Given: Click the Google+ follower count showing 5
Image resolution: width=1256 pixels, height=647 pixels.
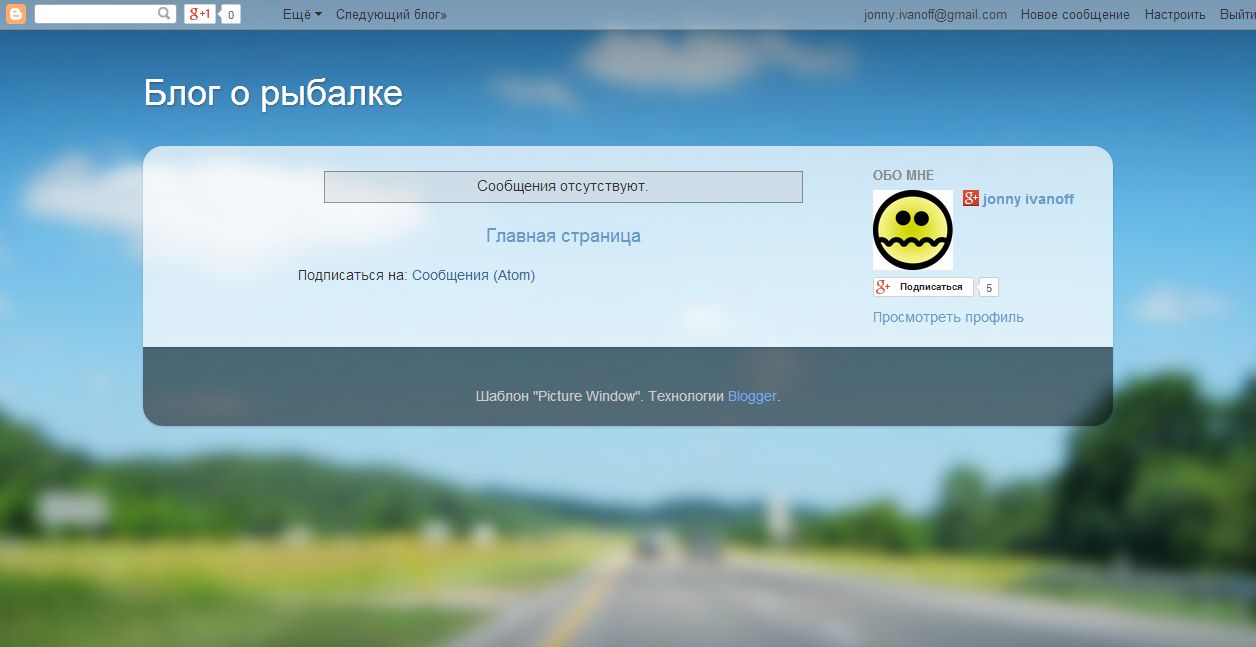Looking at the screenshot, I should pos(989,288).
